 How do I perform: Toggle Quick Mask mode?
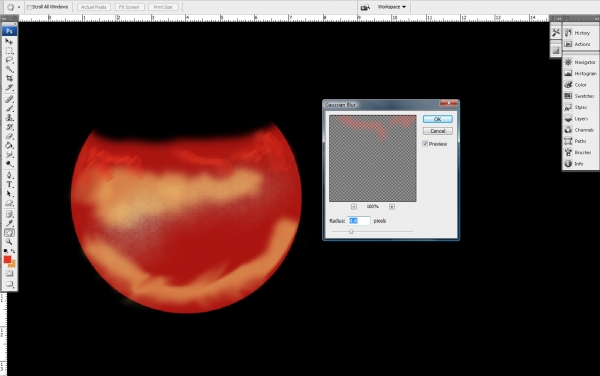[x=9, y=273]
